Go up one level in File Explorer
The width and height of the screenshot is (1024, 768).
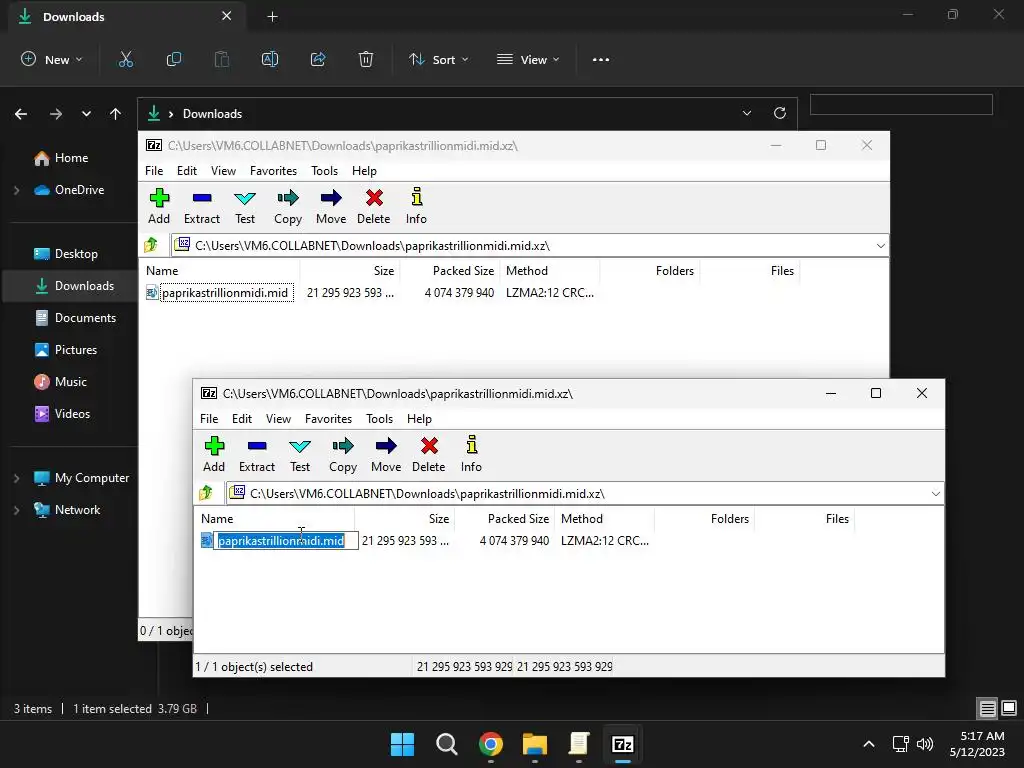click(116, 114)
